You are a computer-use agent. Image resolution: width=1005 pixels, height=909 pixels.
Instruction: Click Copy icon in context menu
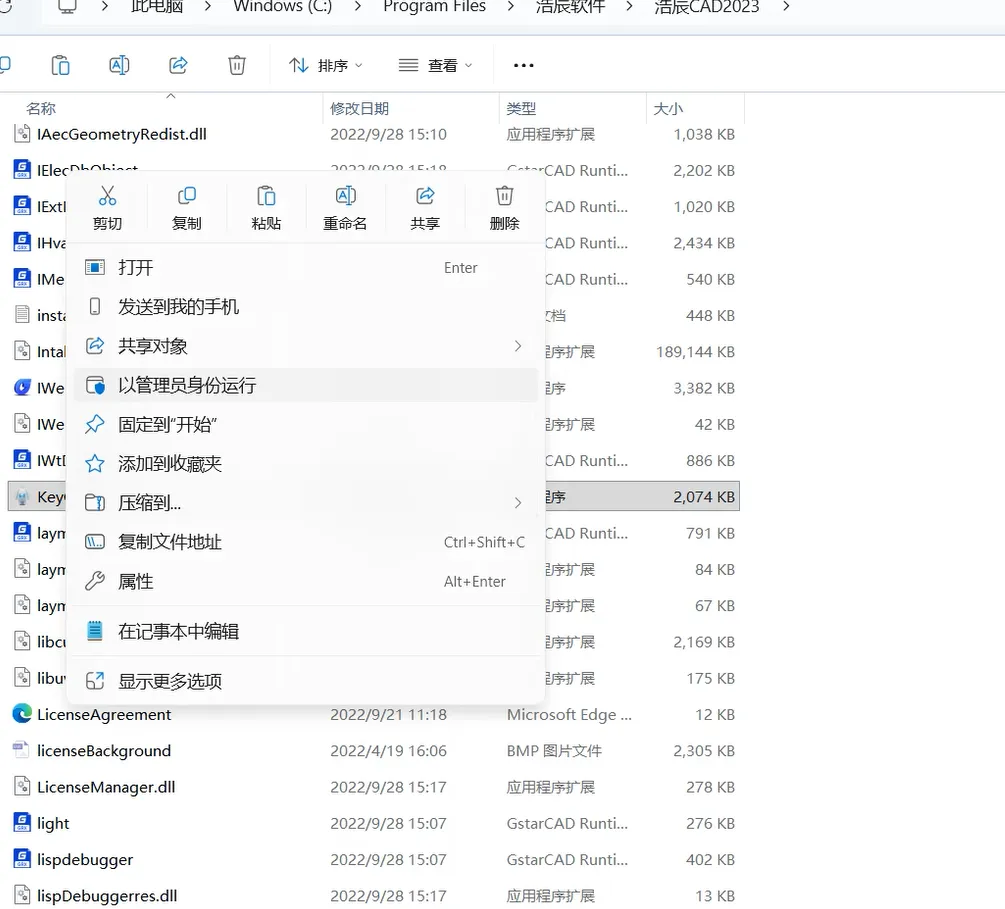187,196
